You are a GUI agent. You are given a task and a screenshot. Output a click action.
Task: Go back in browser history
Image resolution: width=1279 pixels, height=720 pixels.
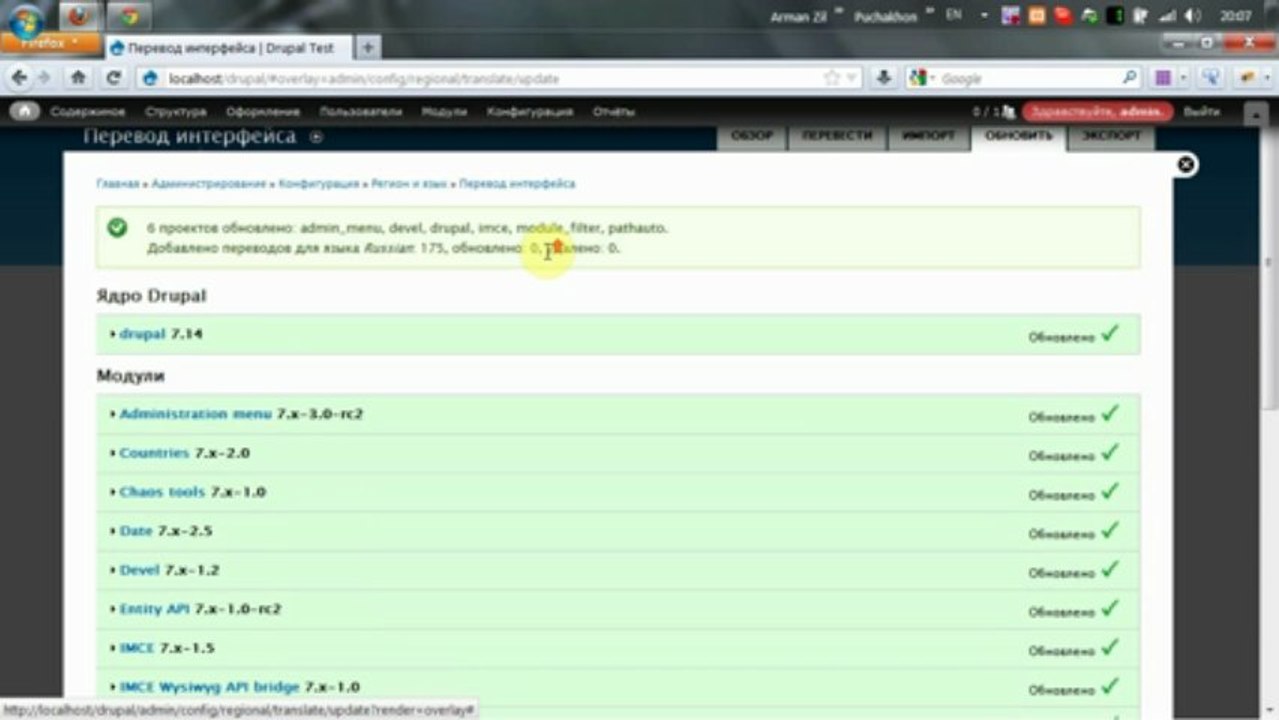pyautogui.click(x=20, y=77)
